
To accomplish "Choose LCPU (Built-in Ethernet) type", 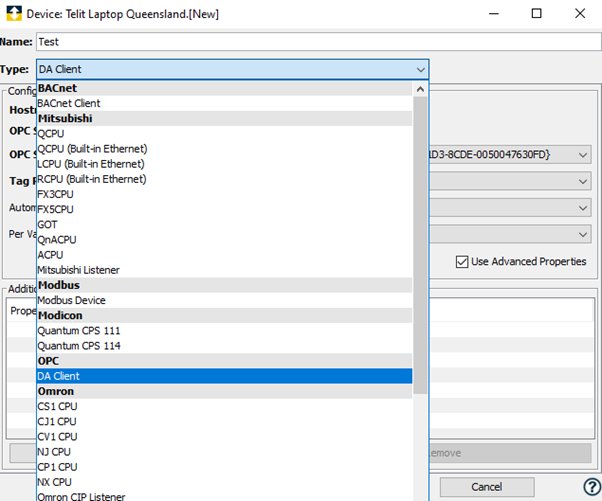I will point(225,164).
